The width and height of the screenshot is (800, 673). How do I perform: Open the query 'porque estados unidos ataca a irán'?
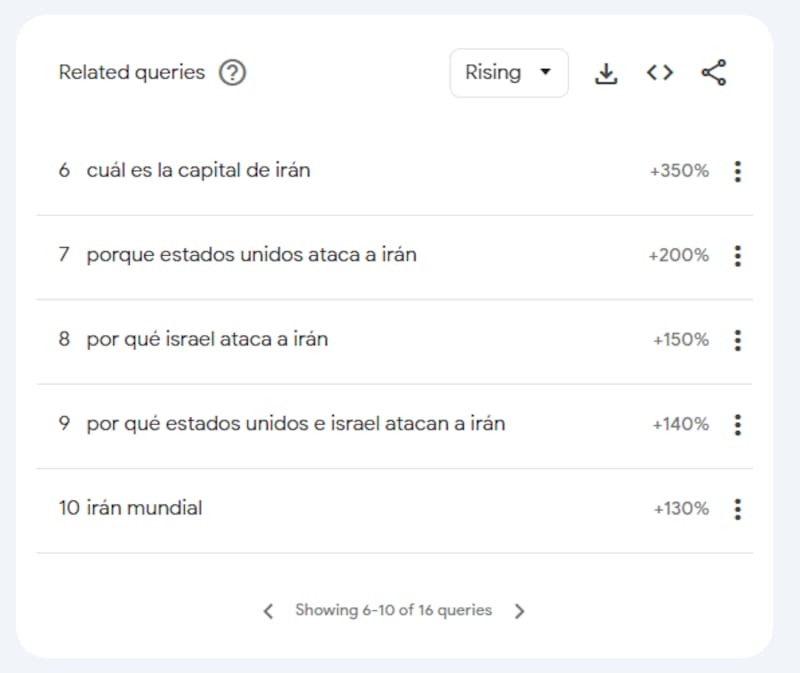(x=251, y=256)
